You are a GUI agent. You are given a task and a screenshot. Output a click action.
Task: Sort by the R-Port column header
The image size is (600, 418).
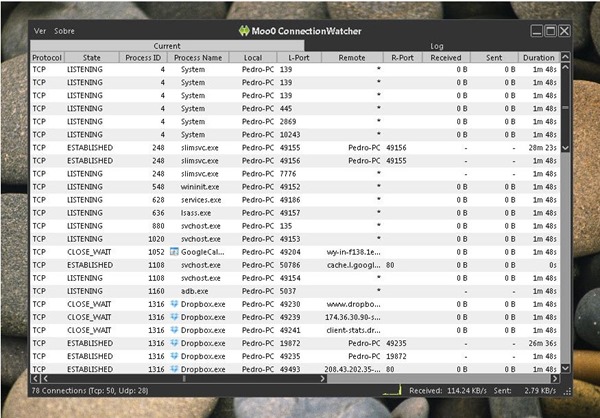point(403,57)
